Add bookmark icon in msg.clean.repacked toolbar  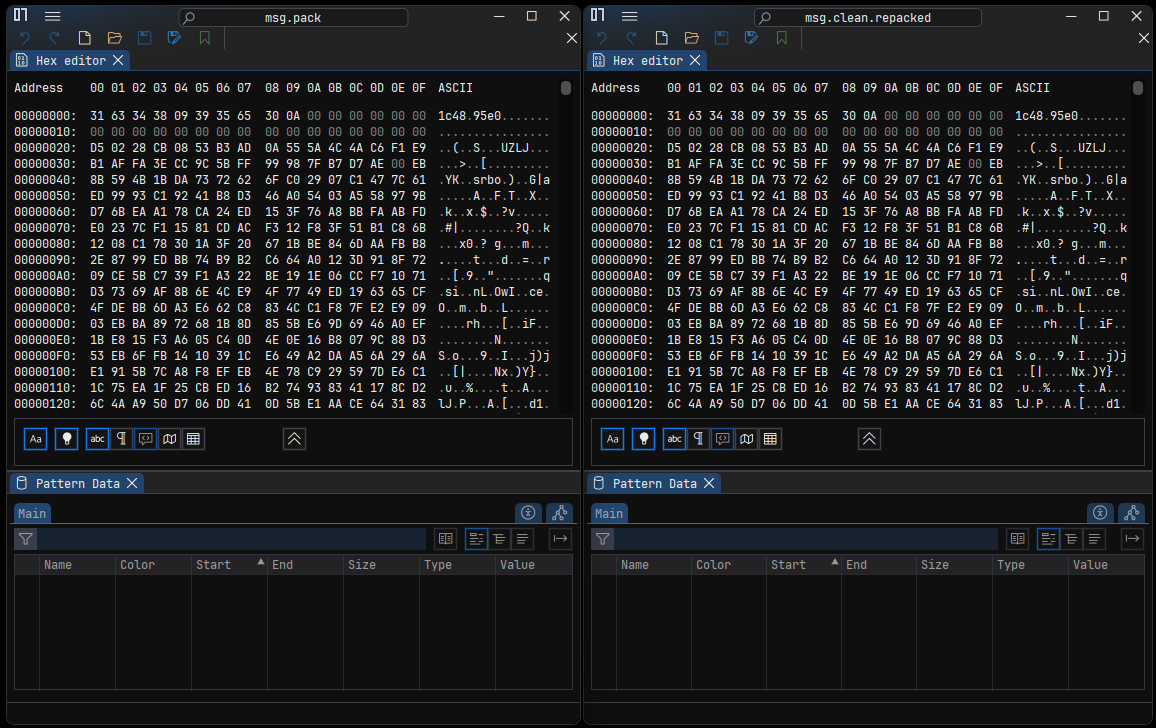click(781, 38)
